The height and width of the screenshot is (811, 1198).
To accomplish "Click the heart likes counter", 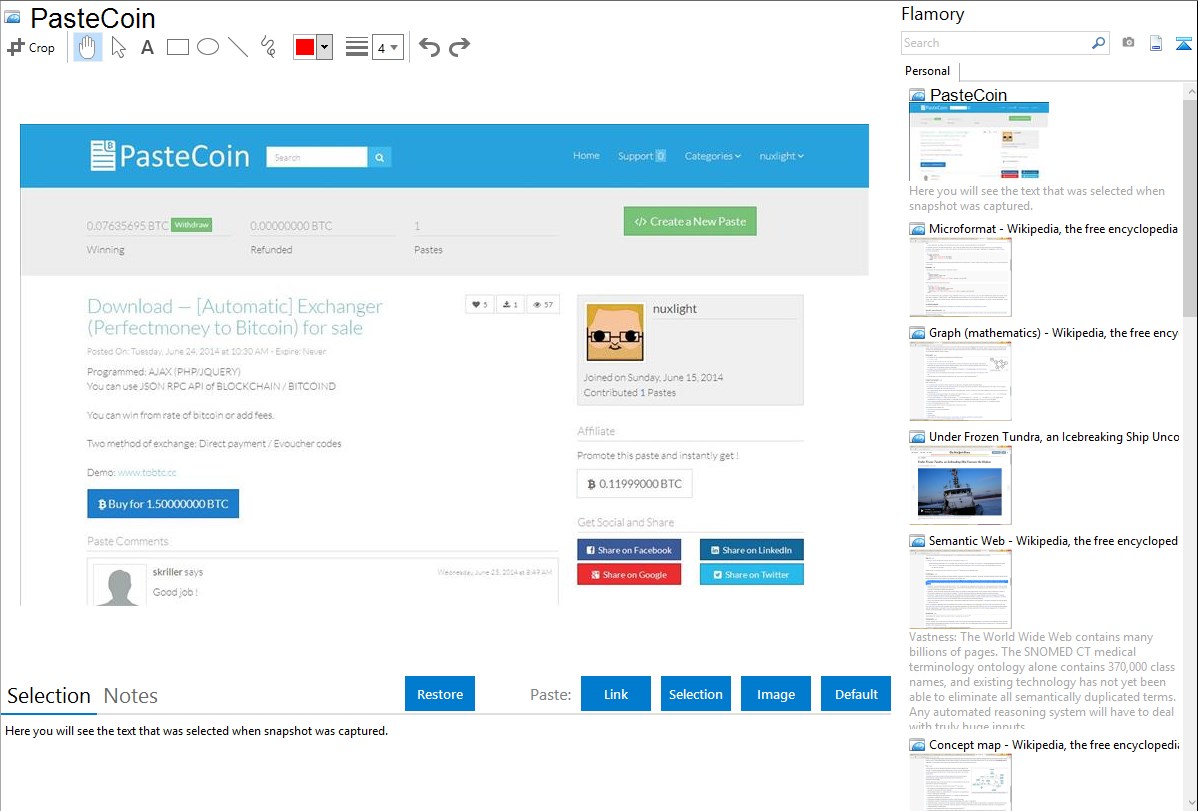I will pos(479,304).
